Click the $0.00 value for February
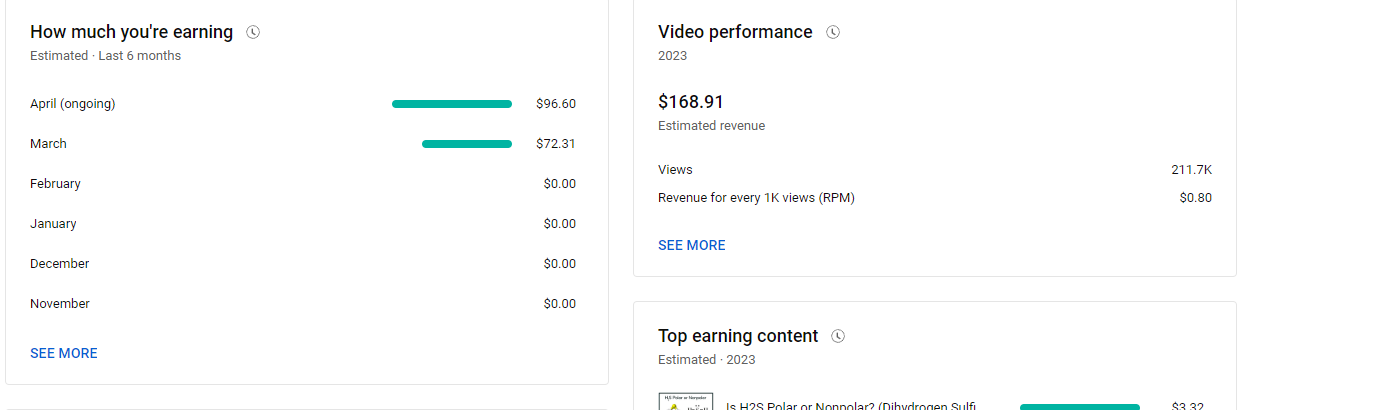 pyautogui.click(x=560, y=184)
